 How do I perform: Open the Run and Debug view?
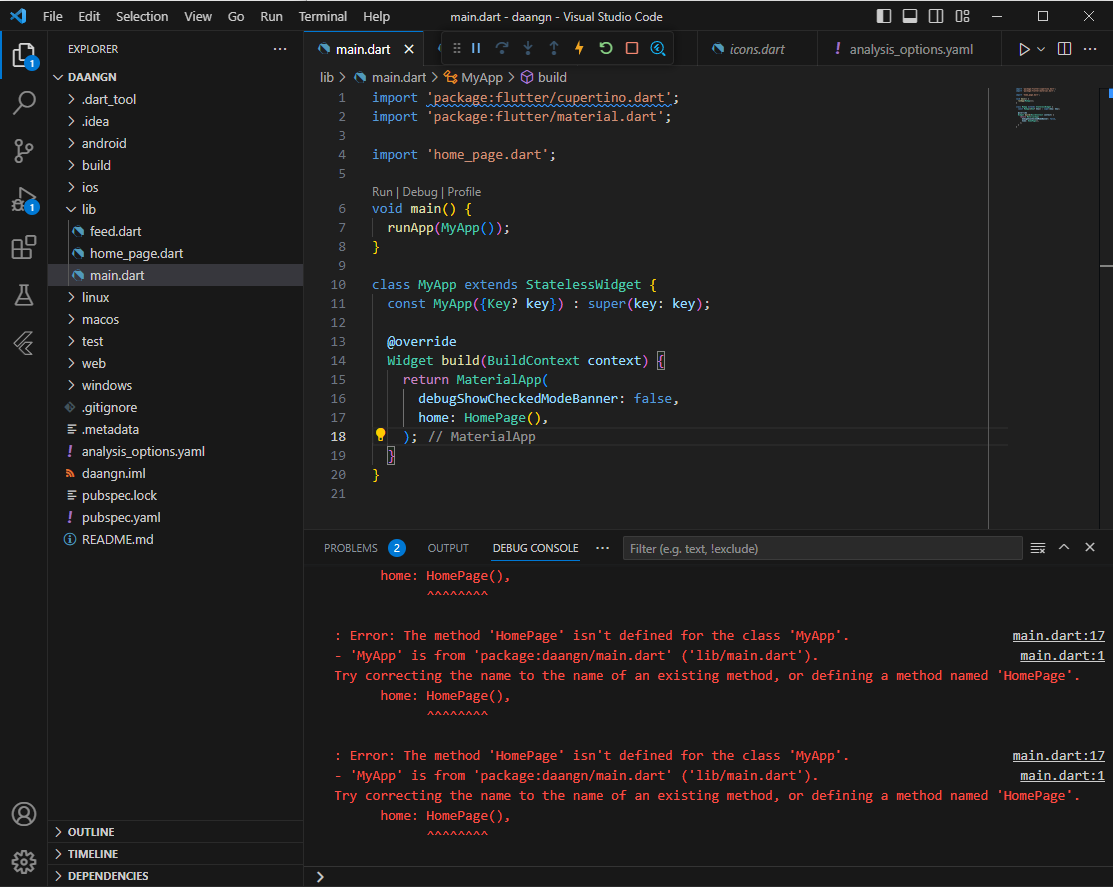(23, 200)
